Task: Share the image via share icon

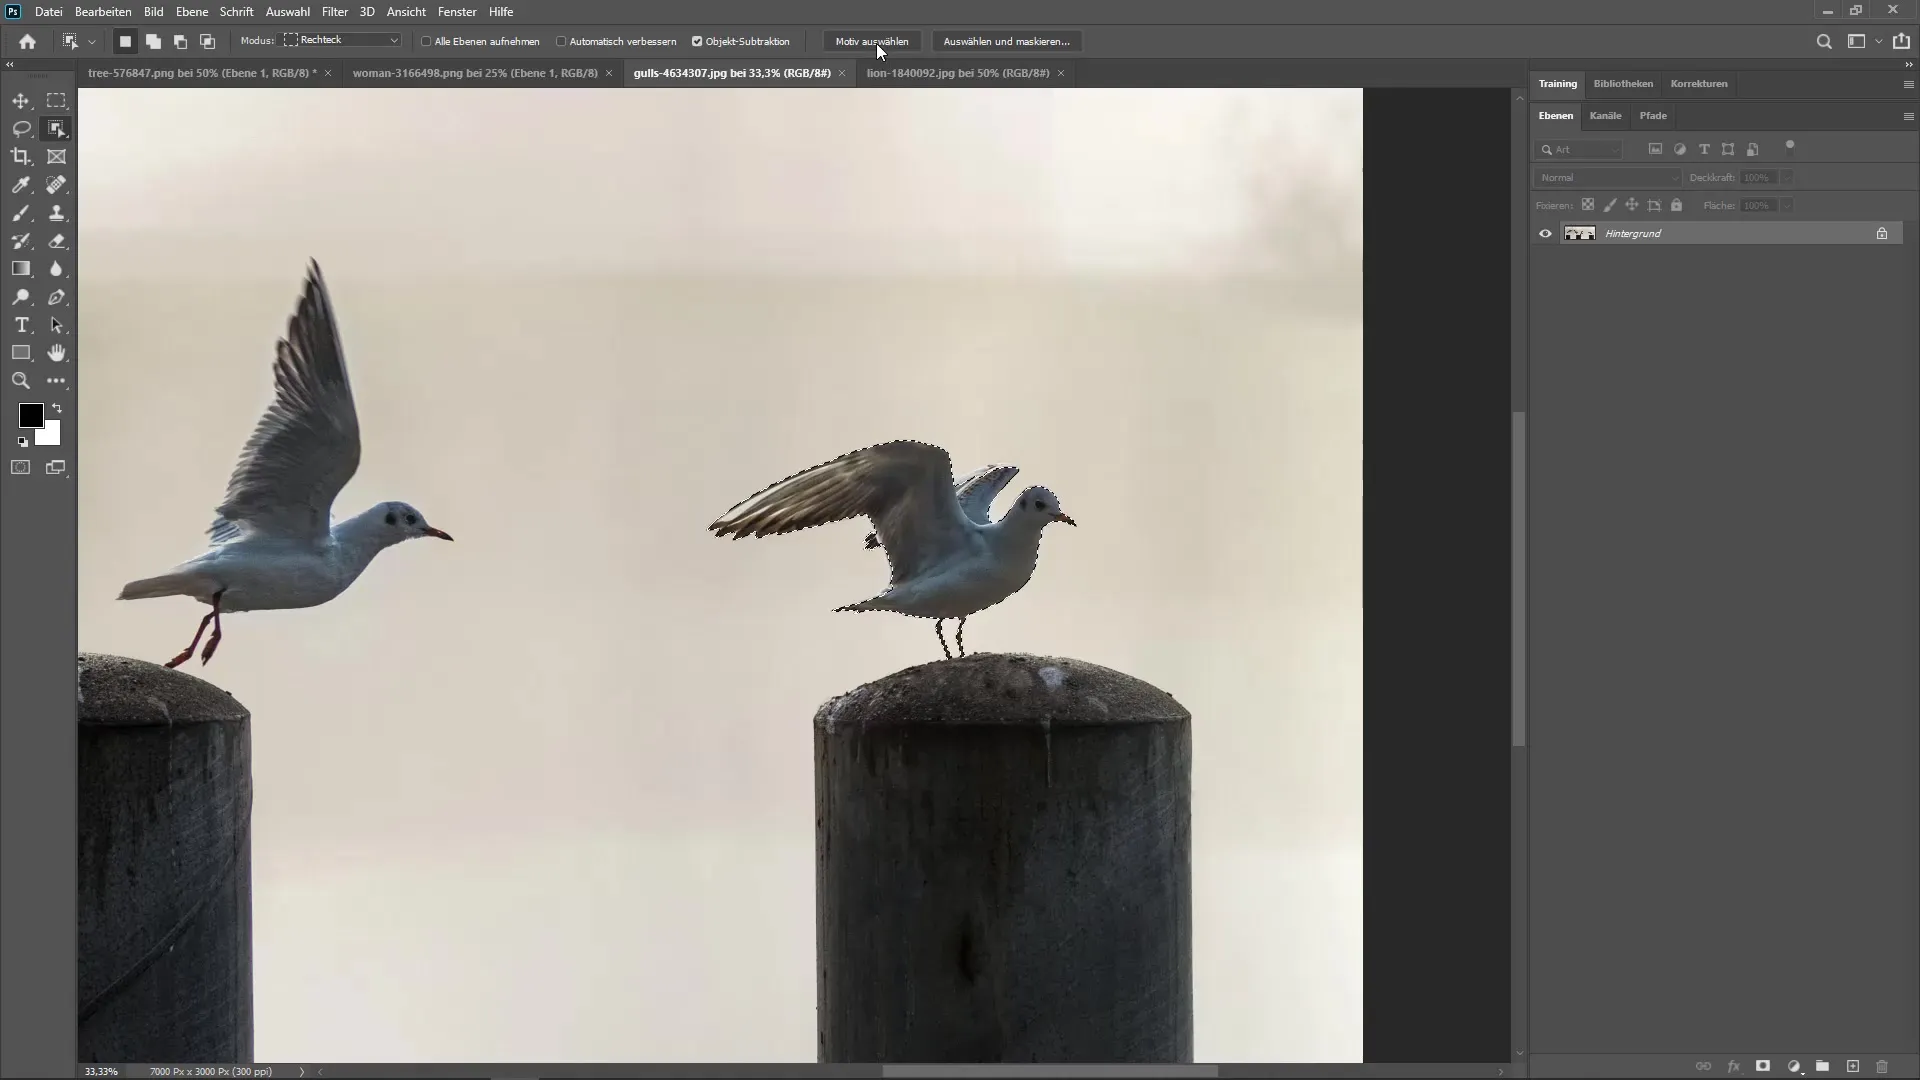Action: [1901, 41]
